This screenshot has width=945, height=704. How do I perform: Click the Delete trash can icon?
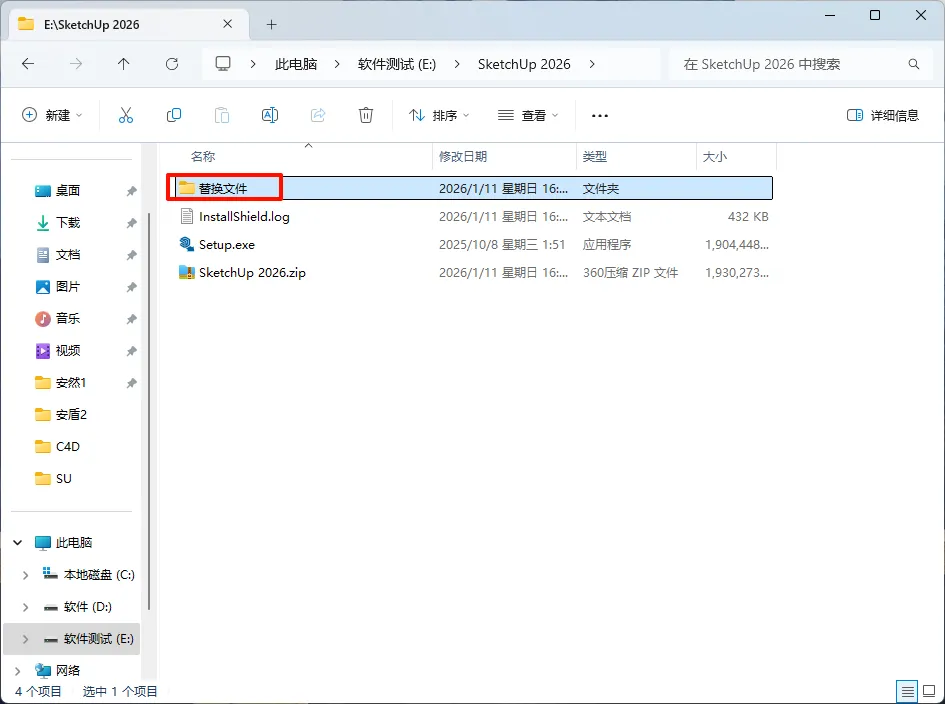click(366, 115)
